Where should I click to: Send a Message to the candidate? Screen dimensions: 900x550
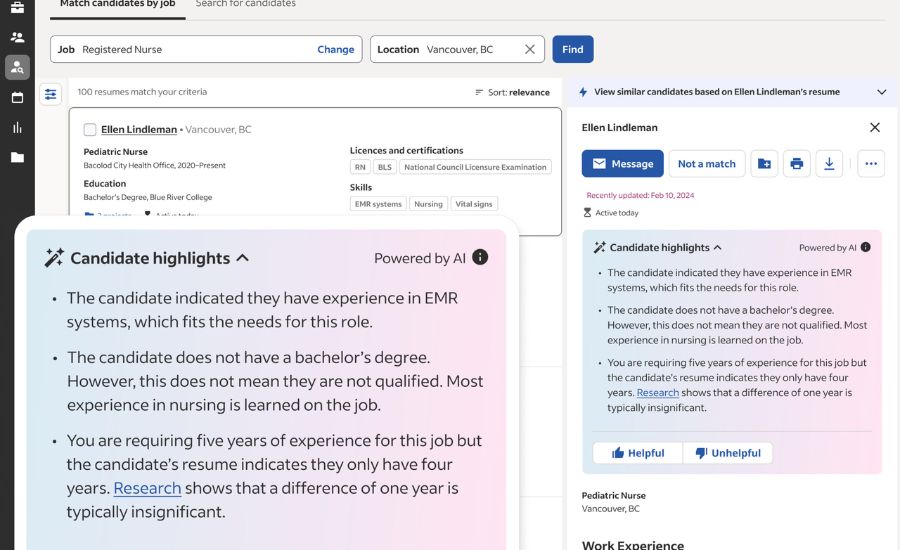point(623,164)
